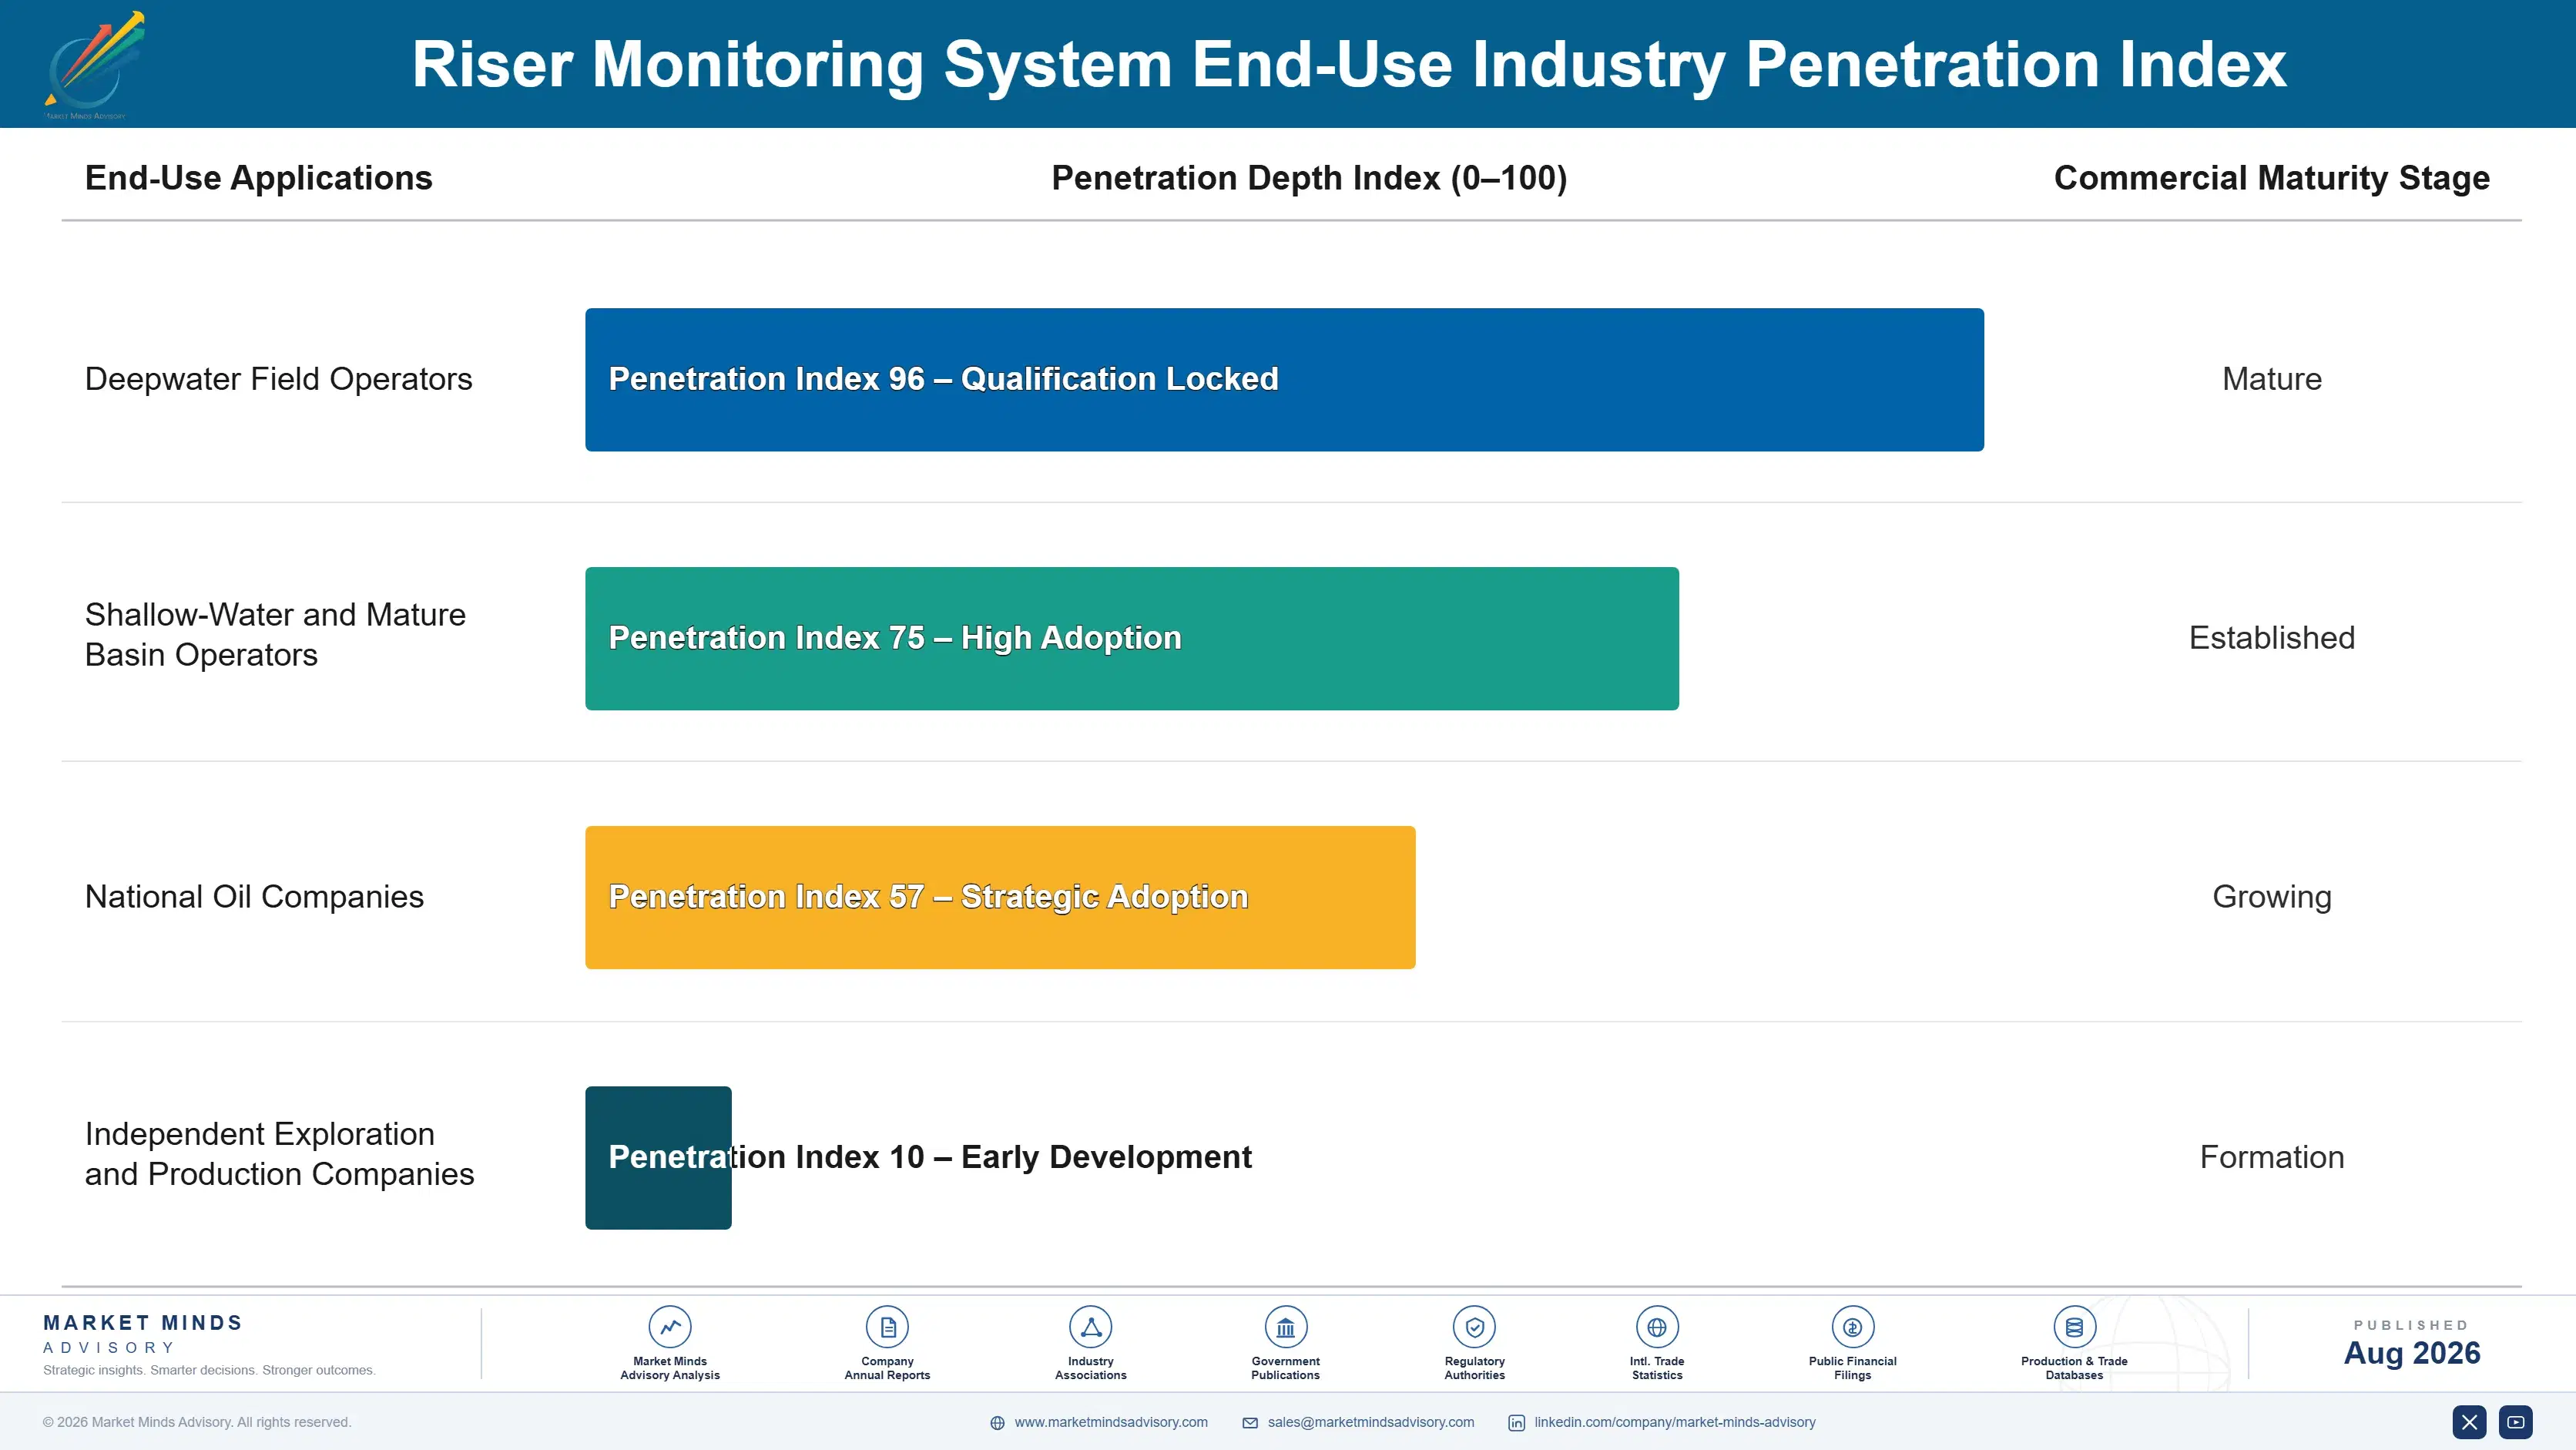Select the blue Penetration Index 96 bar

1284,379
